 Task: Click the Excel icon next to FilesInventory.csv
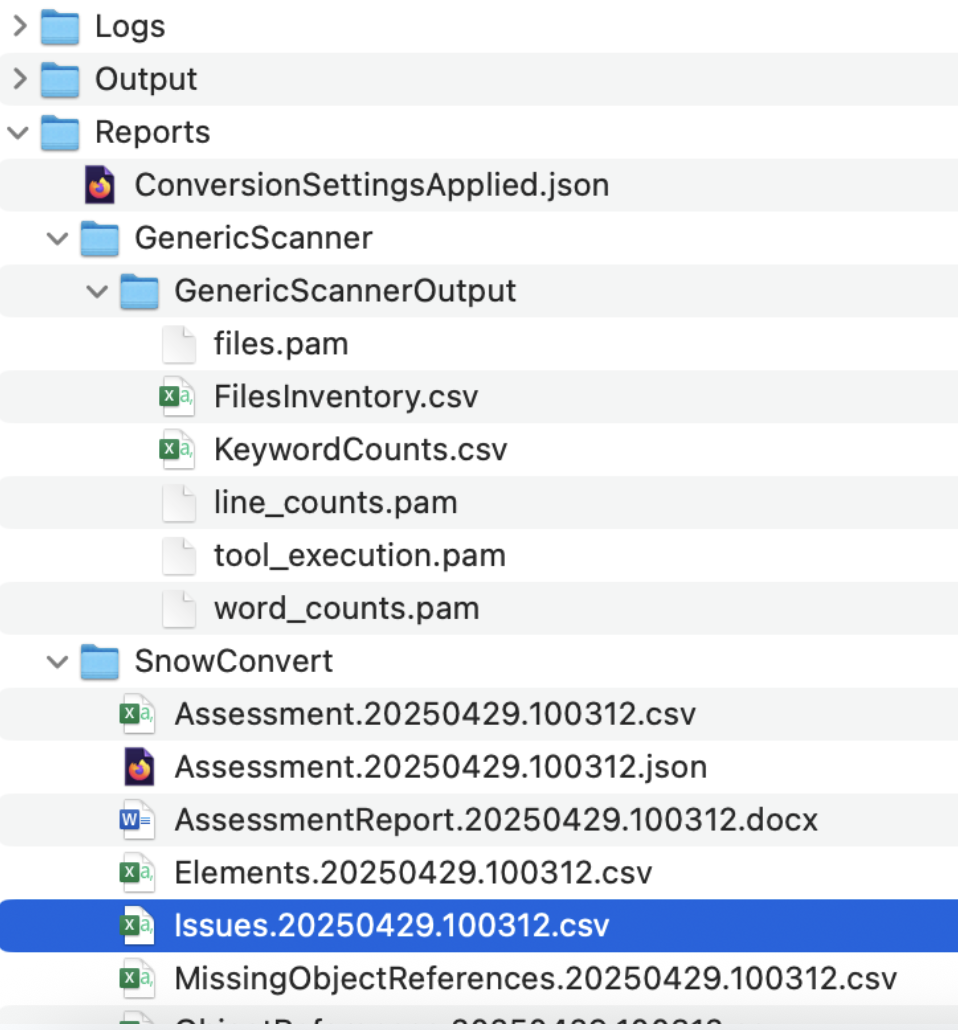pyautogui.click(x=178, y=397)
